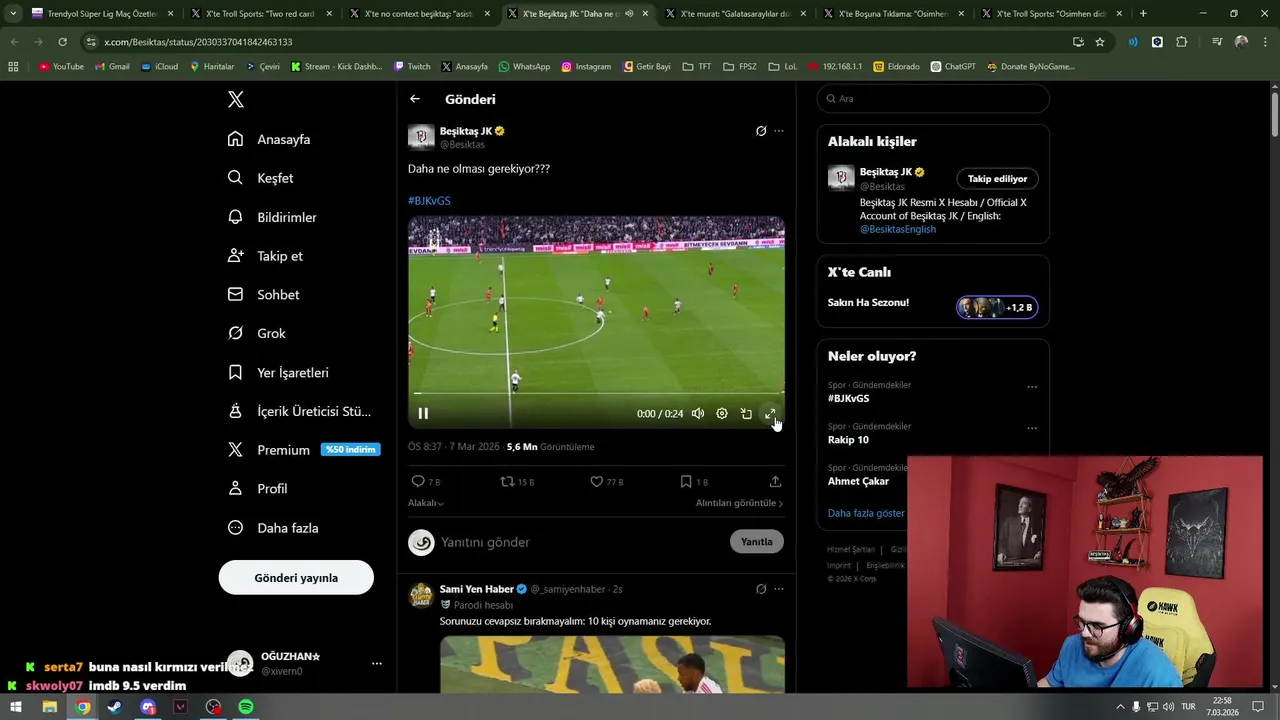
Task: Mute the Beşiktaş JK tab audio
Action: [x=629, y=14]
